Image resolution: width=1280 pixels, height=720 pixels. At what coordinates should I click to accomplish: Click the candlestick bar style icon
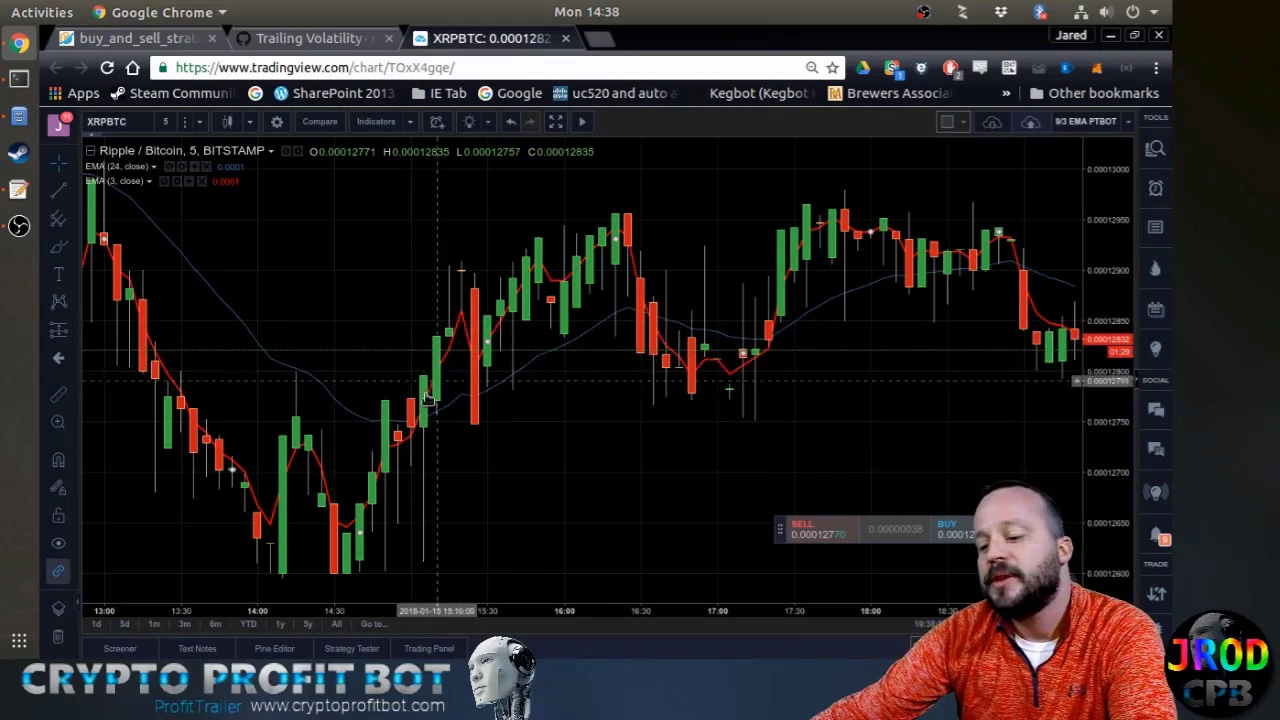click(228, 122)
